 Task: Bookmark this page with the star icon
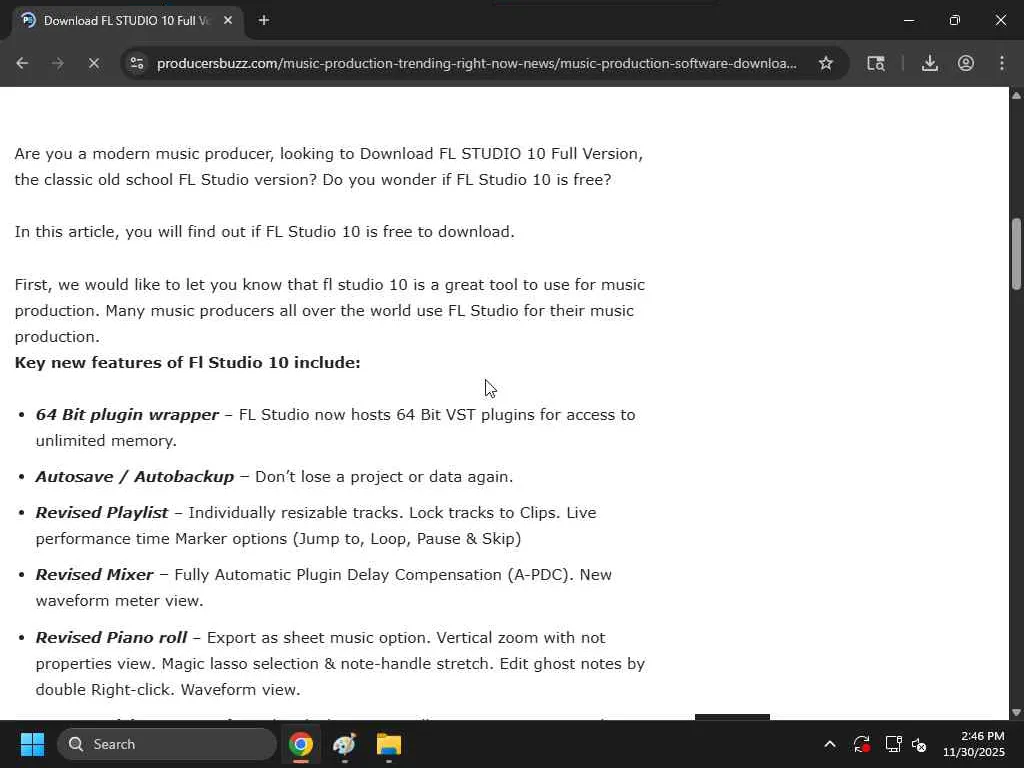click(825, 63)
